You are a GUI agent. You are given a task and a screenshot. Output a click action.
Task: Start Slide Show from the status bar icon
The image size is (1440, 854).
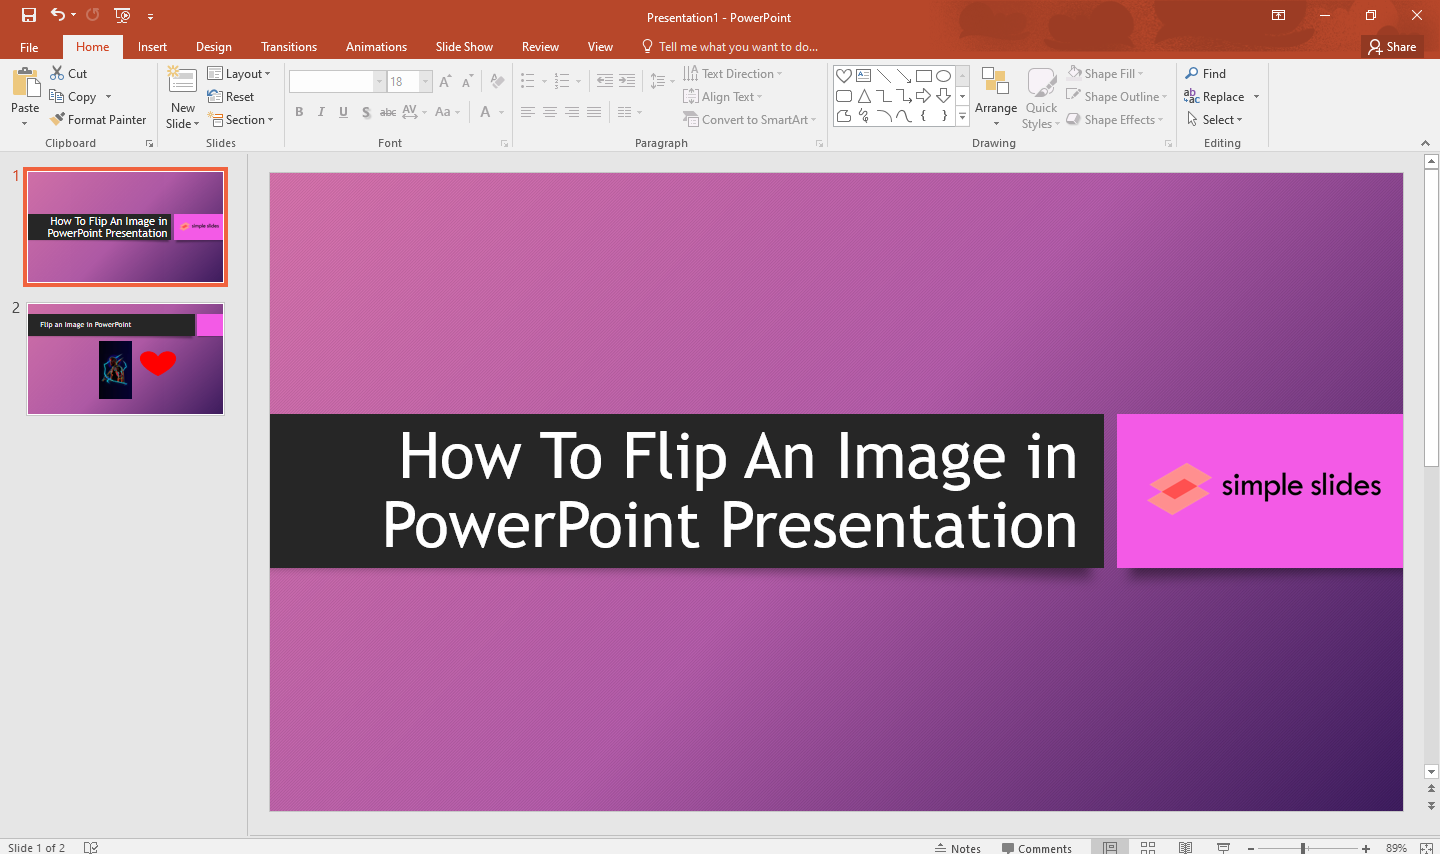pos(1224,847)
